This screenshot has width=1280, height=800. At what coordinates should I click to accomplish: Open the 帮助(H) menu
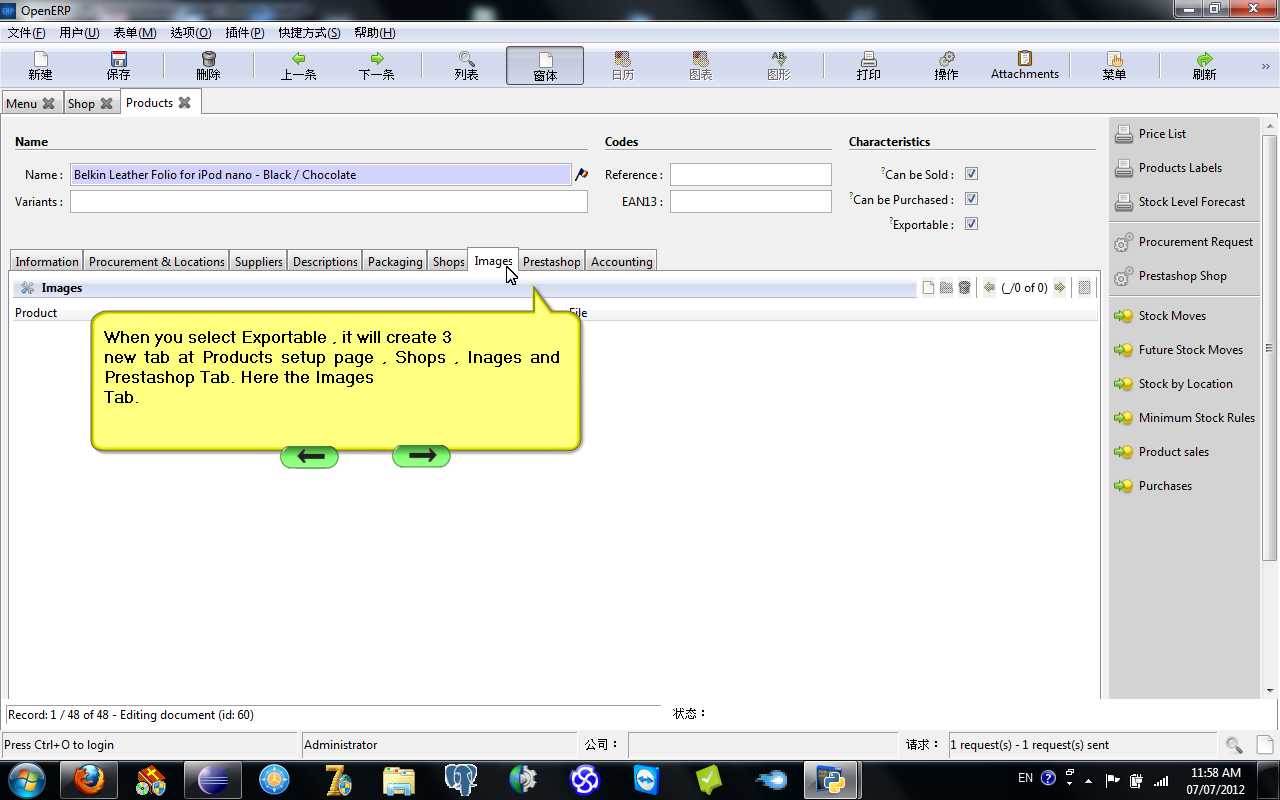[x=374, y=33]
